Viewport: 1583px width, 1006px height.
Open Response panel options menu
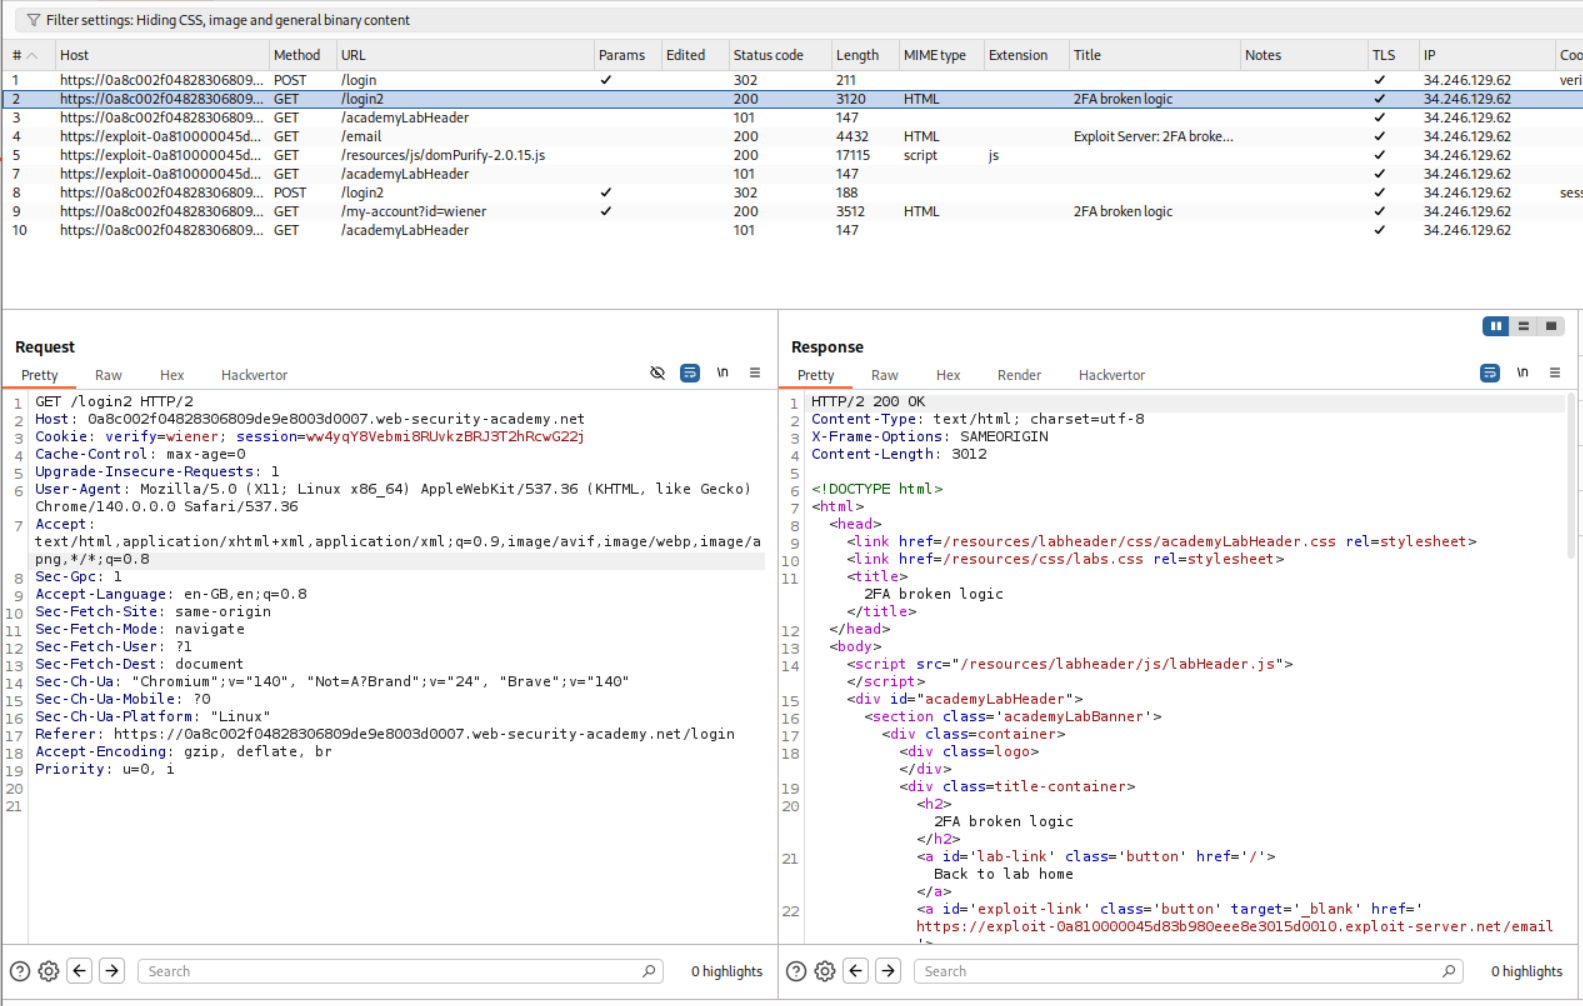click(x=1554, y=373)
